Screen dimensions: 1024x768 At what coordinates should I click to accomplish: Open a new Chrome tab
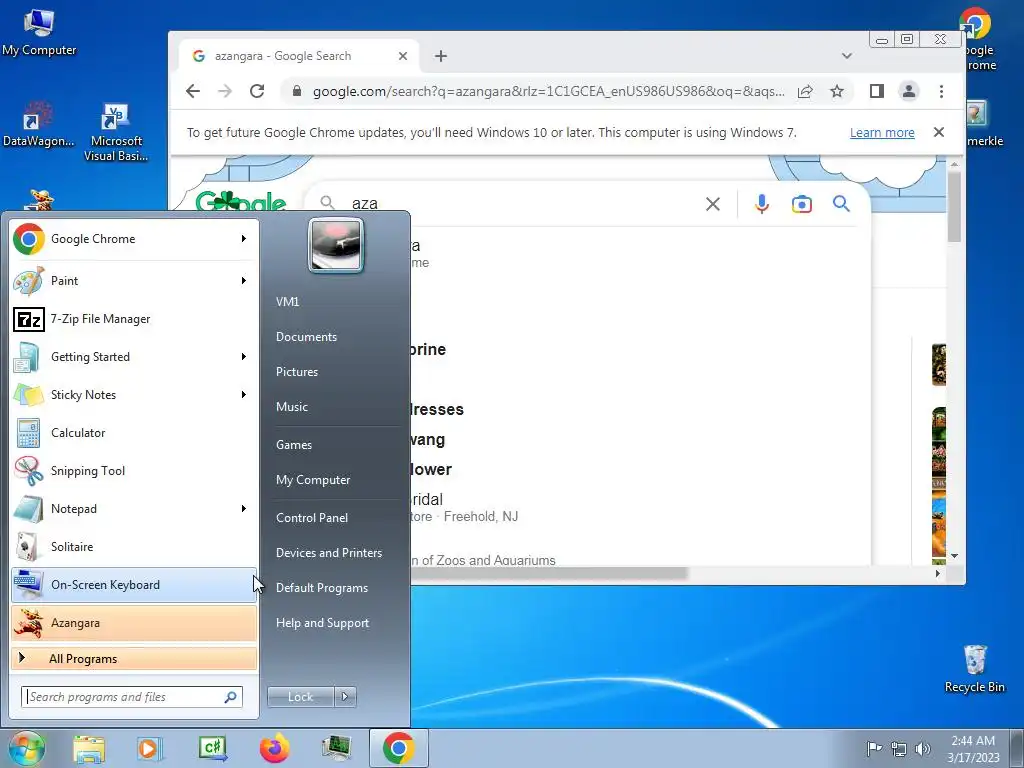[x=441, y=56]
